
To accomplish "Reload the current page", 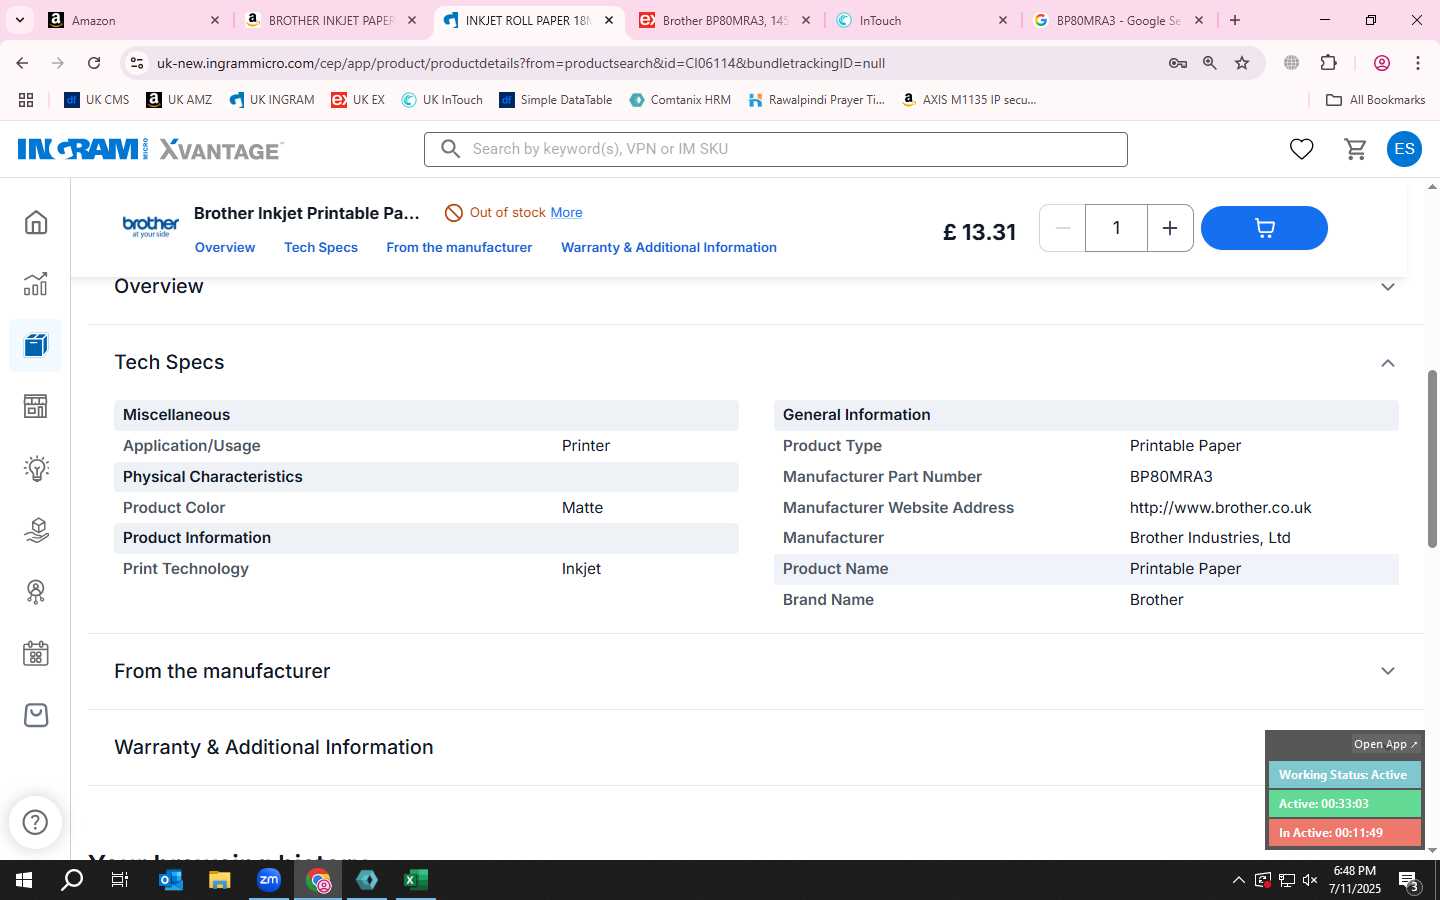I will (94, 63).
